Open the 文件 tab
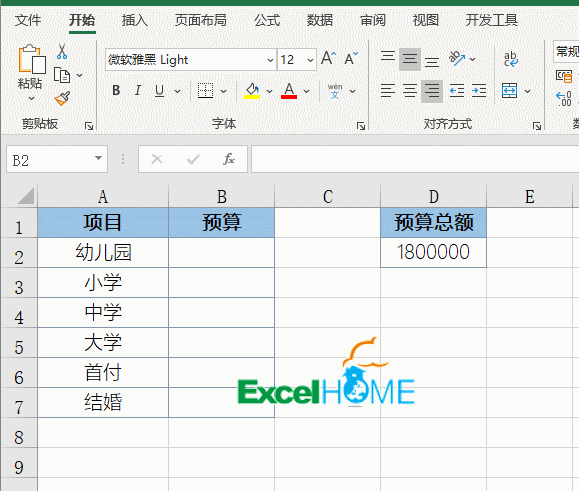This screenshot has width=579, height=491. (28, 20)
